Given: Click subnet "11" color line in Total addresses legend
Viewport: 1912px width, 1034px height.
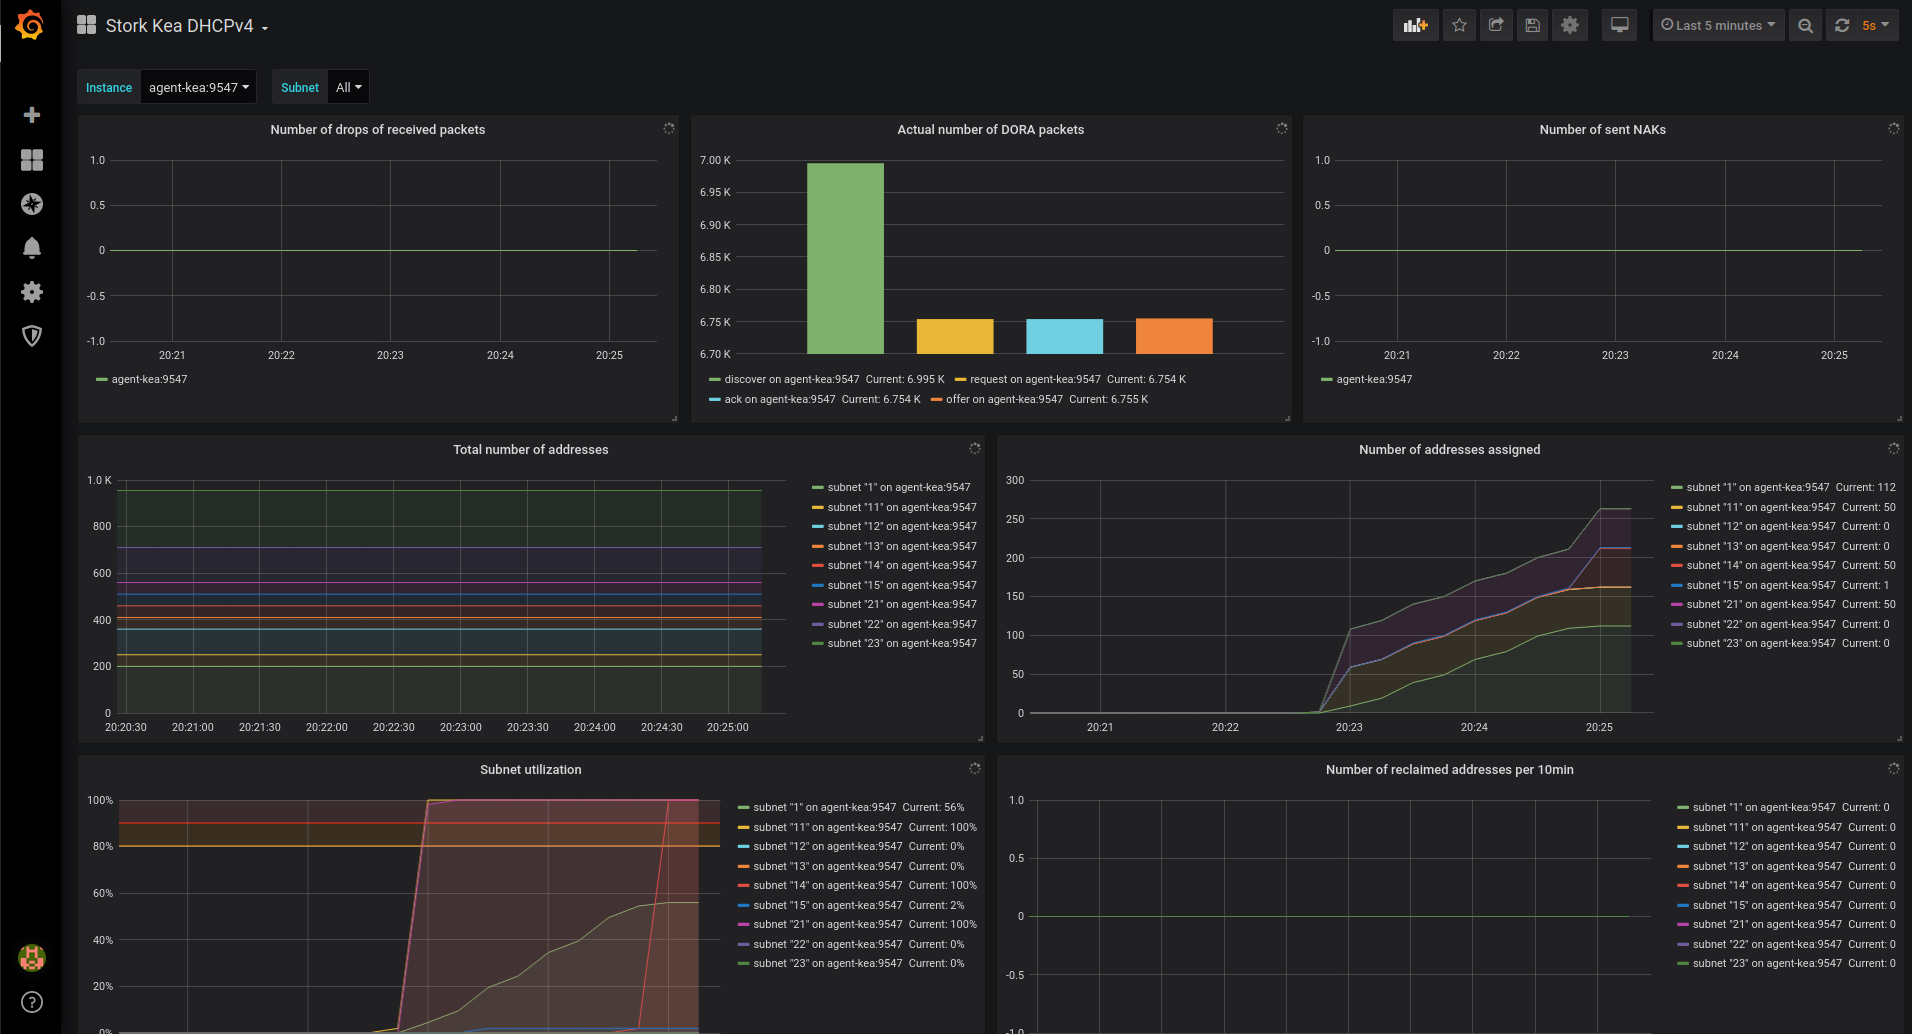Looking at the screenshot, I should click(x=818, y=508).
